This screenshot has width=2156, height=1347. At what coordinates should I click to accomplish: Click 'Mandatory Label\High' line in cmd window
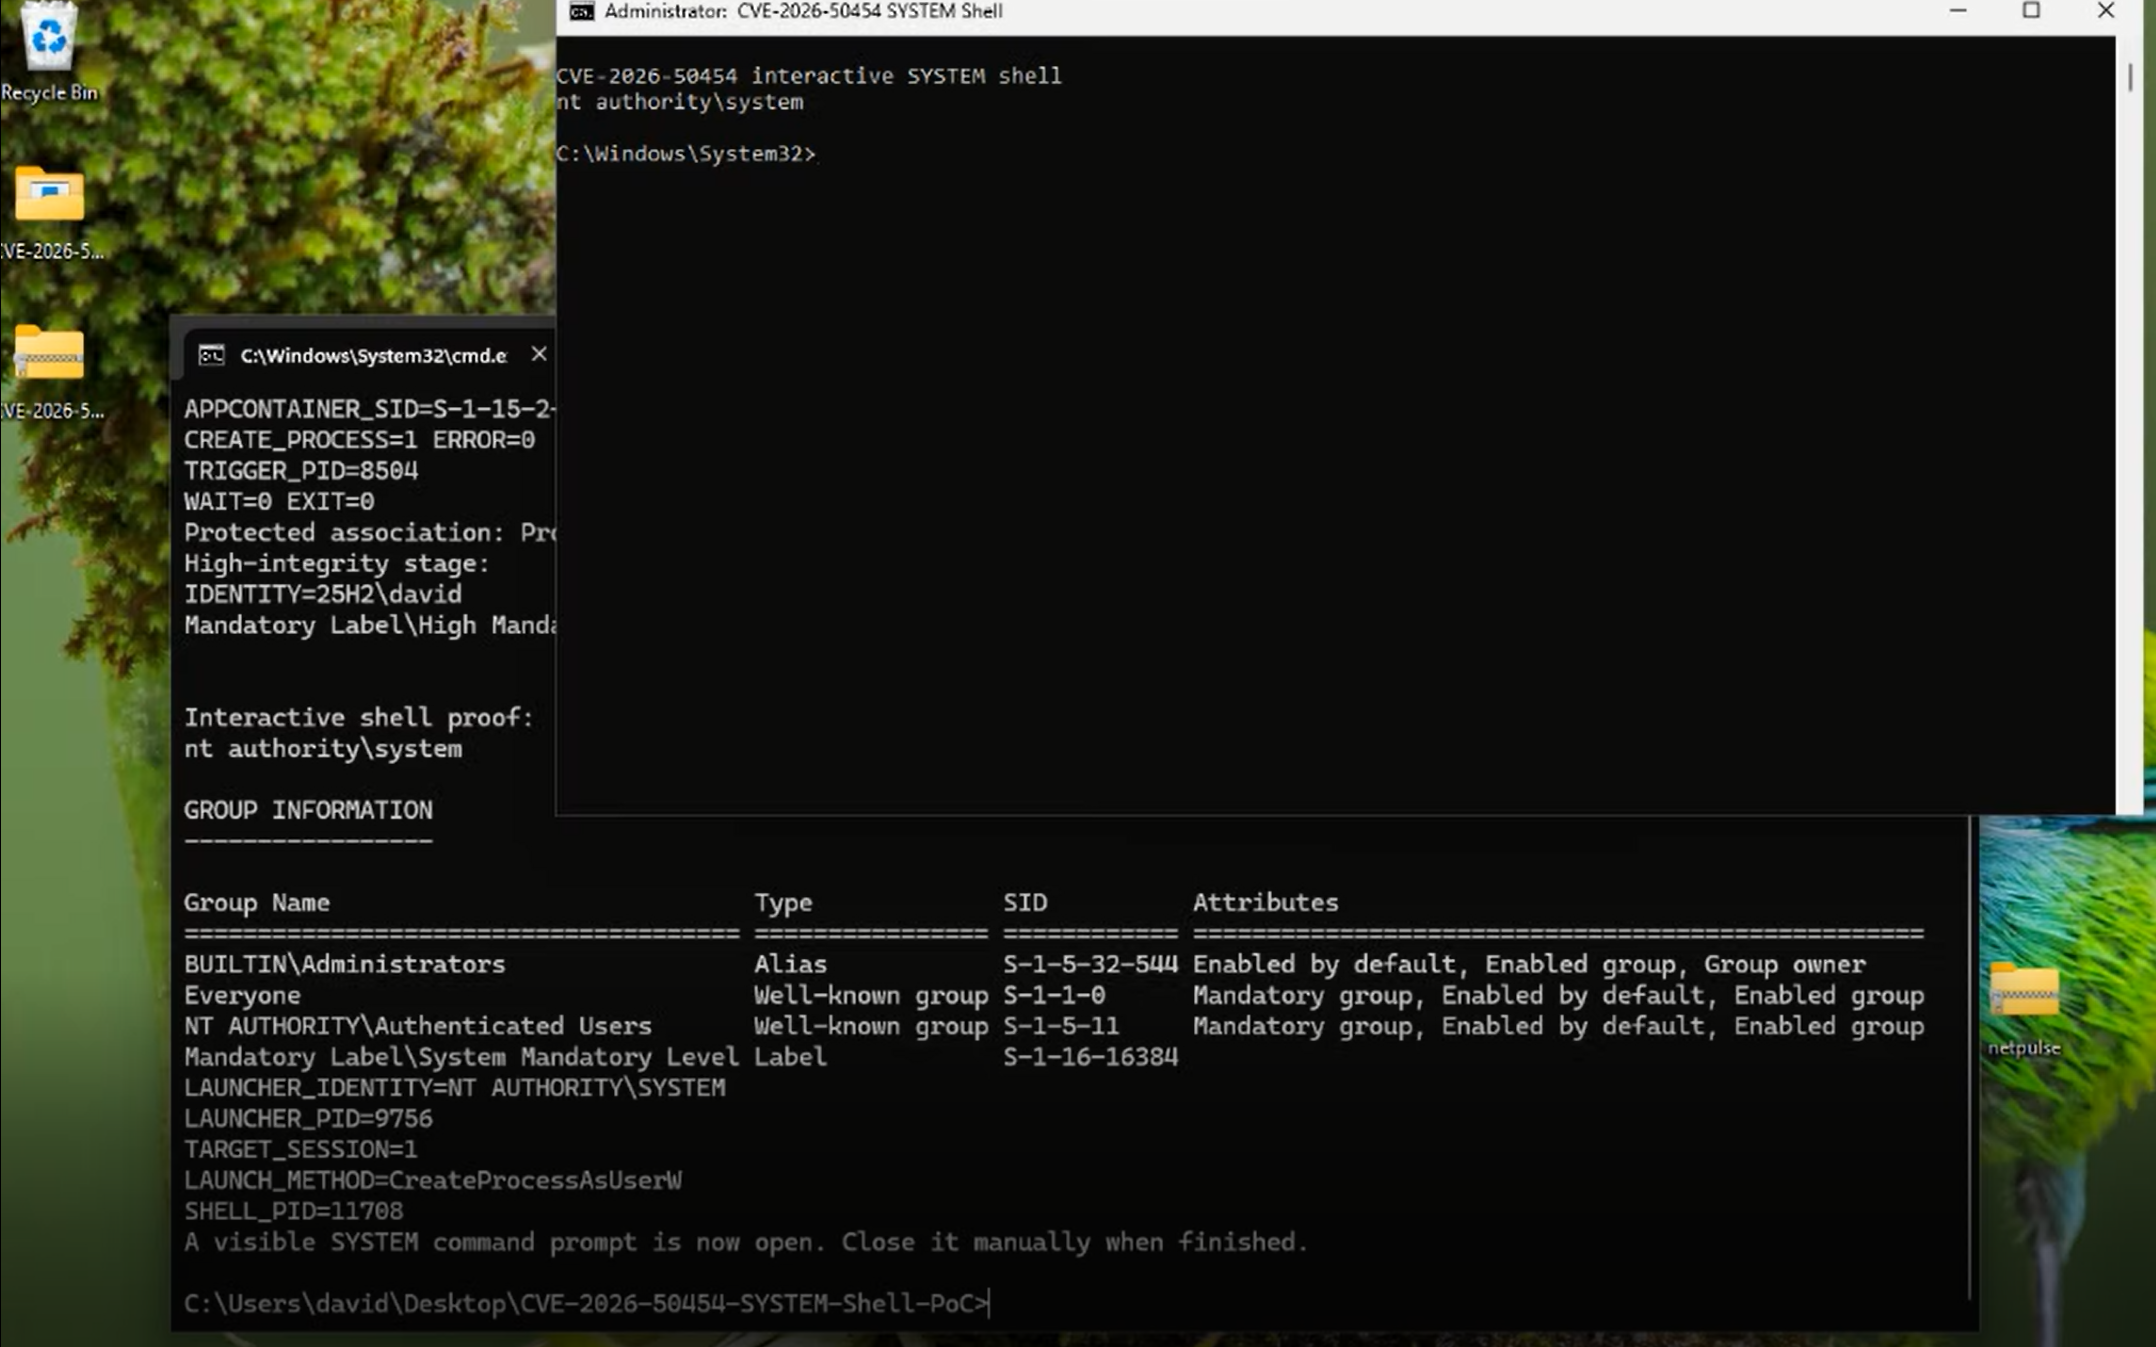pos(369,626)
